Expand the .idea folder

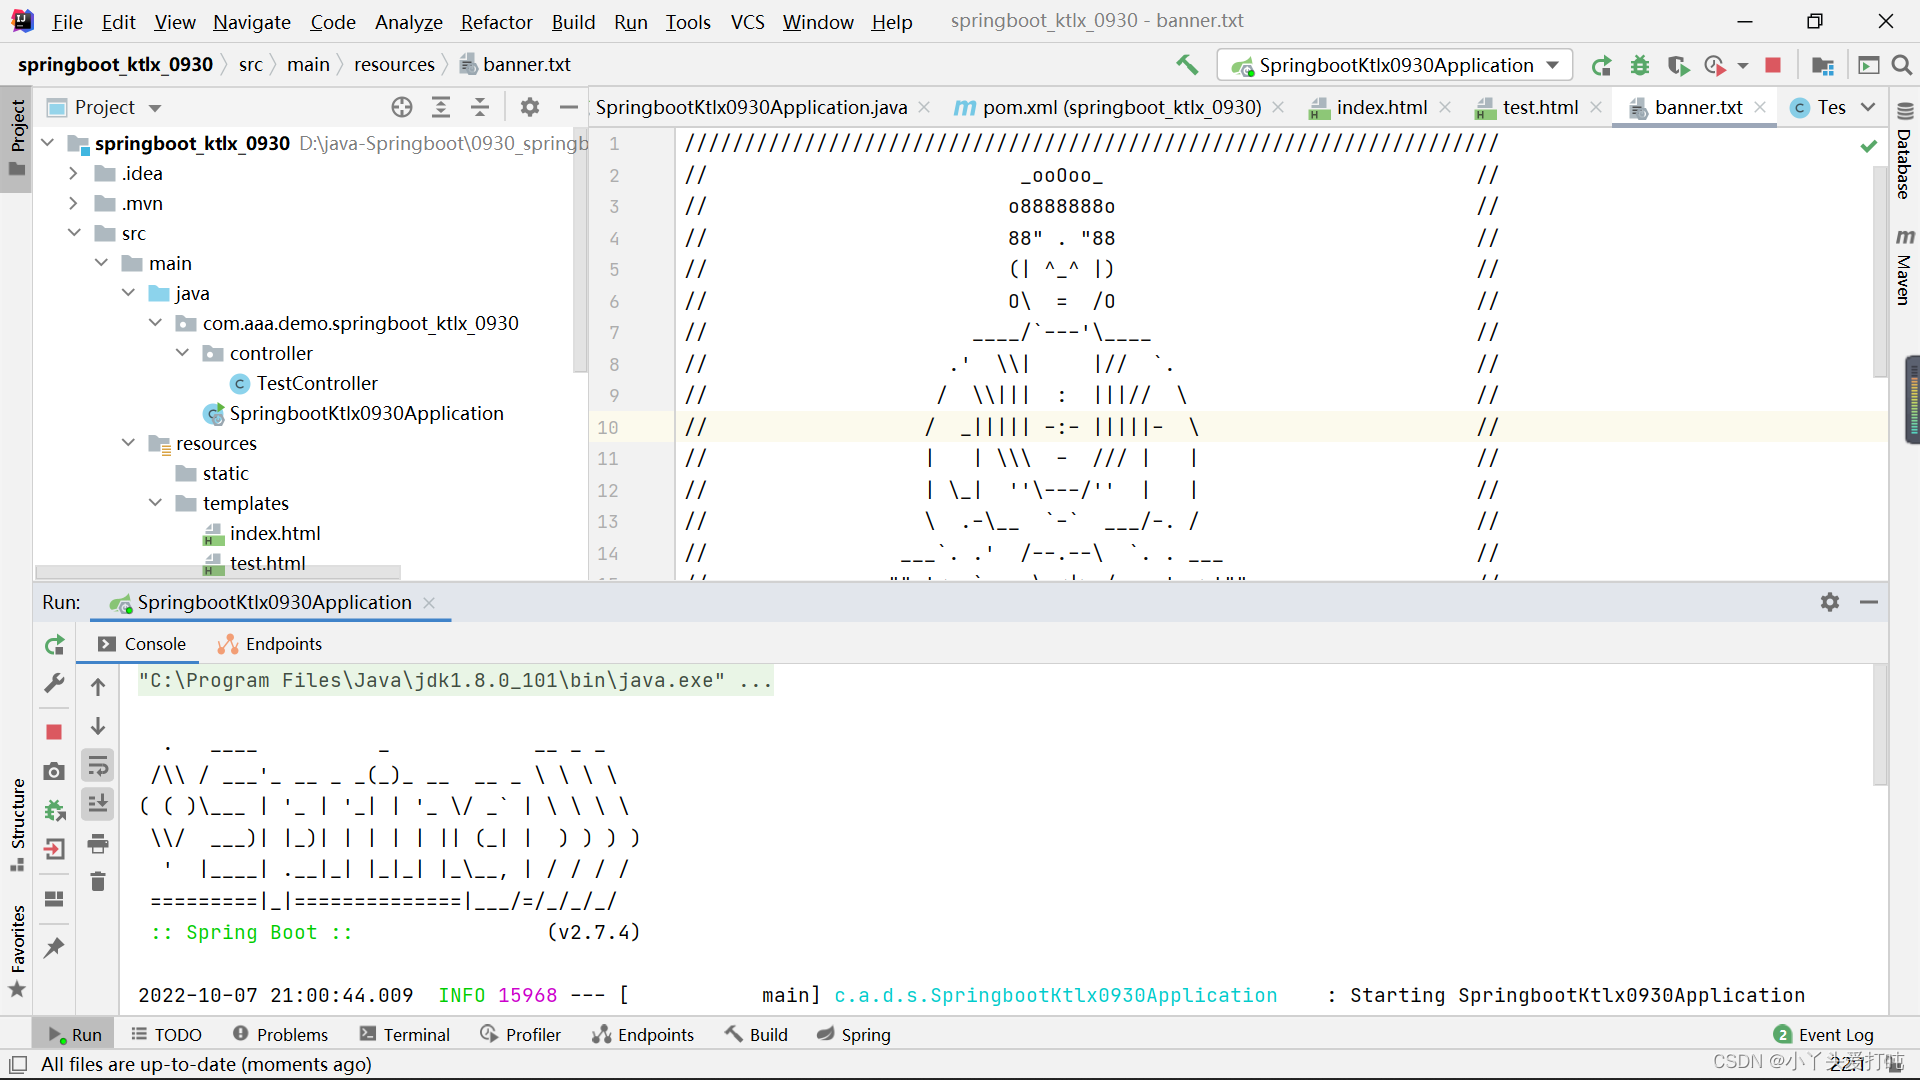point(73,173)
